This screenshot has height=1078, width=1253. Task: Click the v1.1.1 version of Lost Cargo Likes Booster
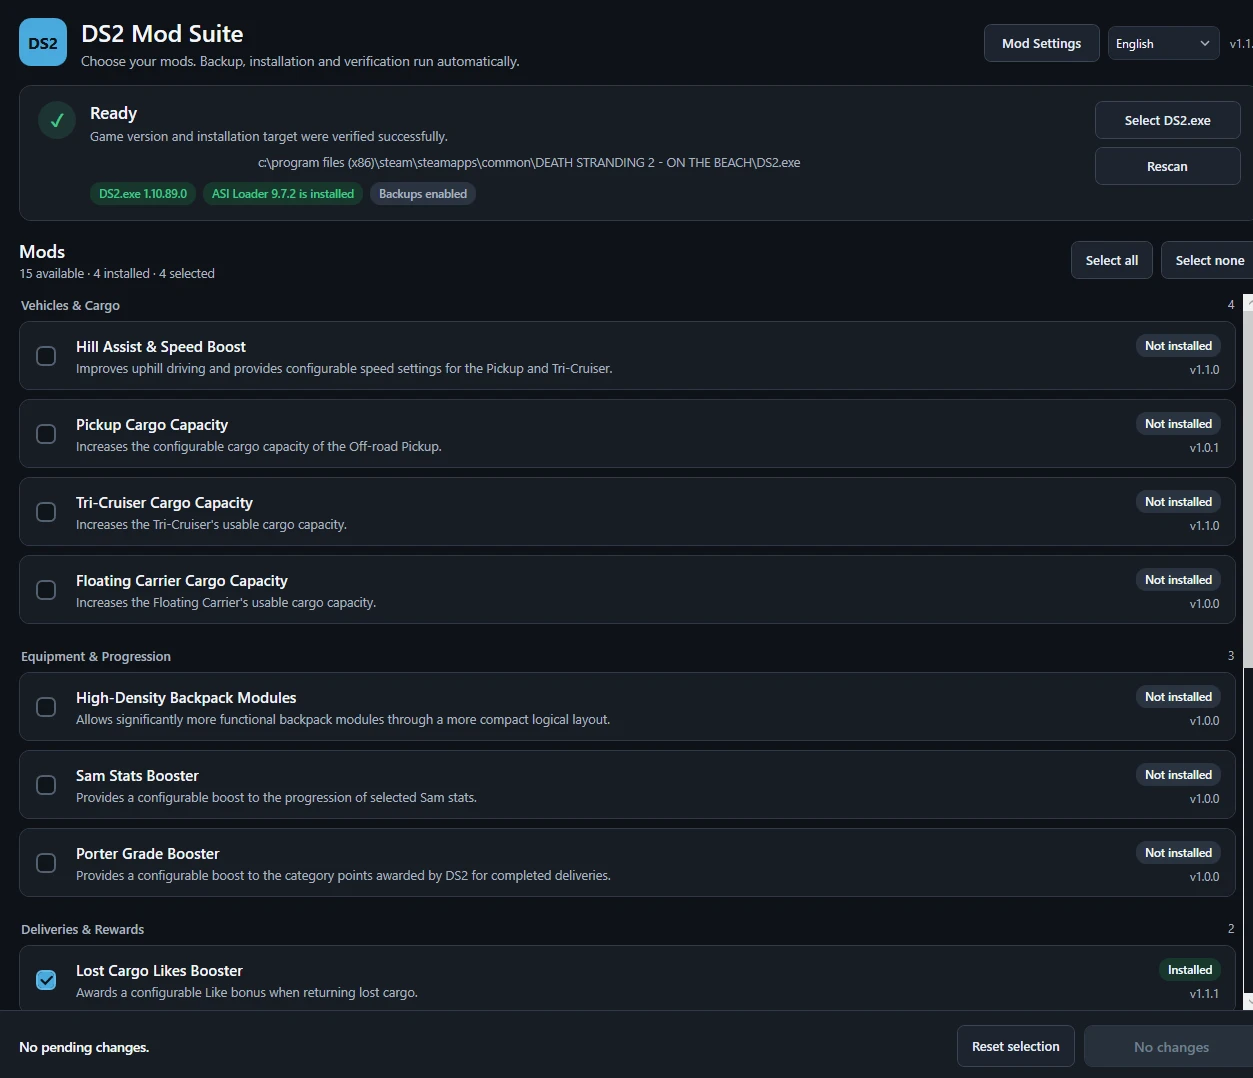[x=1204, y=994]
